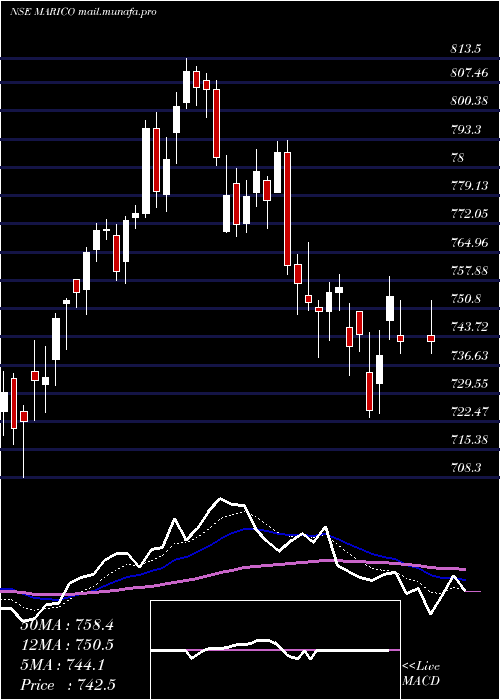Click the 729.55 price axis label

point(469,384)
